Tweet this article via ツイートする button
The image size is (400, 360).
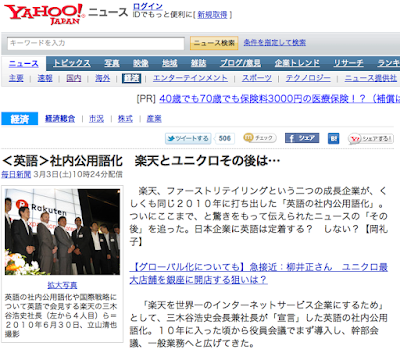point(188,138)
